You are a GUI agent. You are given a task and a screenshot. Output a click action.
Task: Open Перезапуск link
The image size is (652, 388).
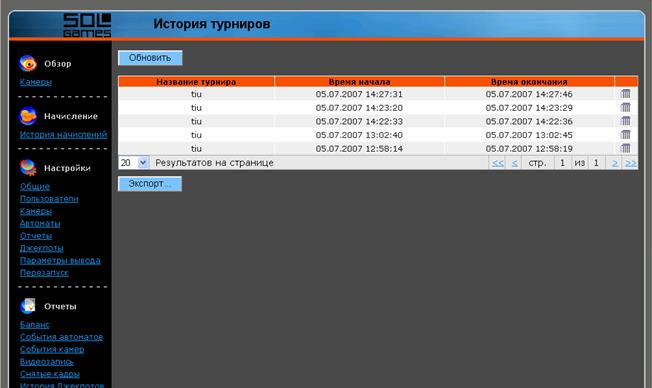44,273
